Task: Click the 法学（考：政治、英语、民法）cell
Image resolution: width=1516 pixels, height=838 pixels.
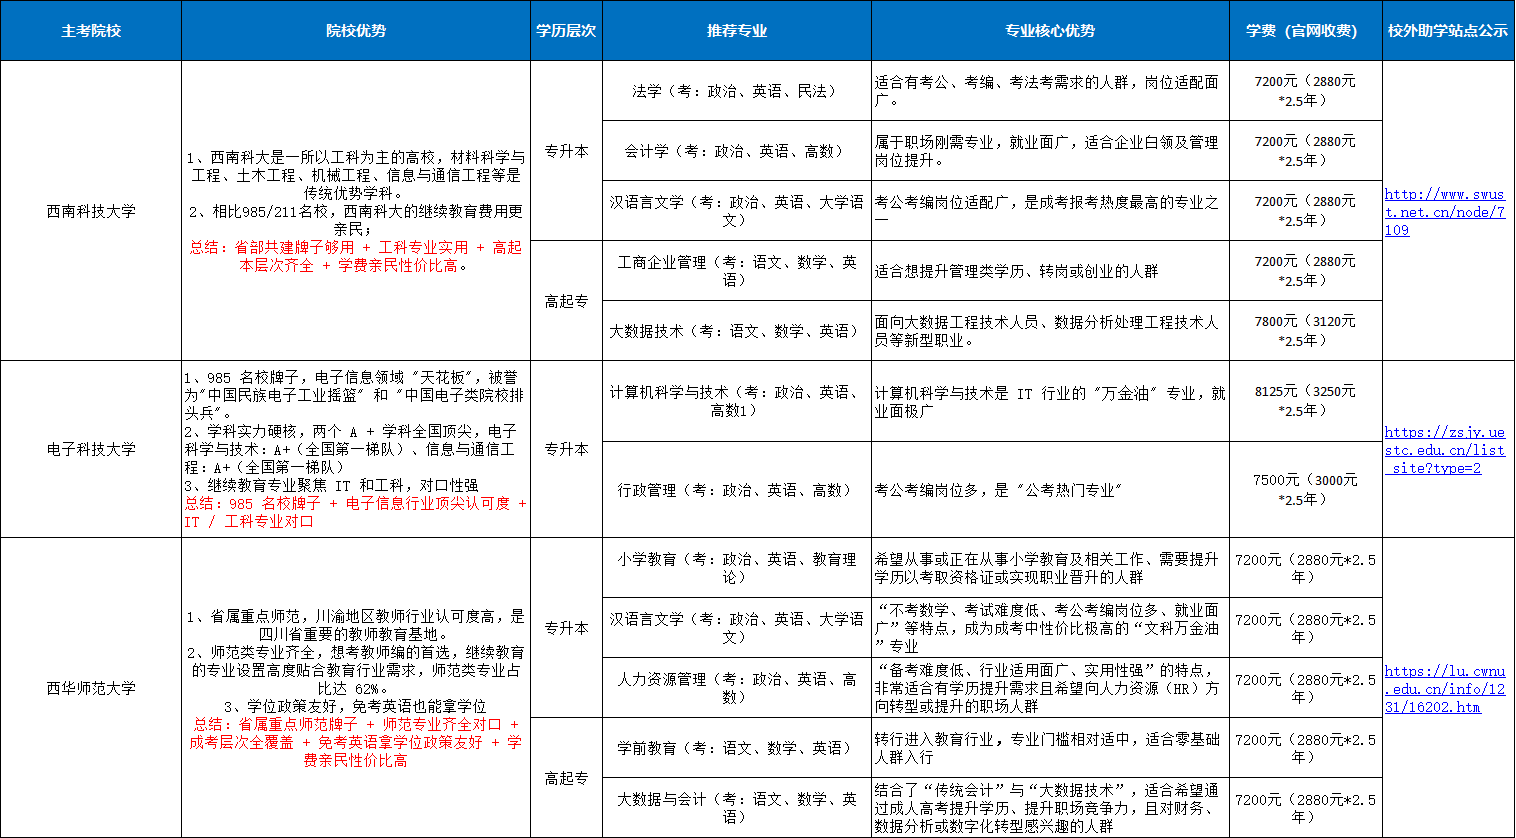Action: 737,91
